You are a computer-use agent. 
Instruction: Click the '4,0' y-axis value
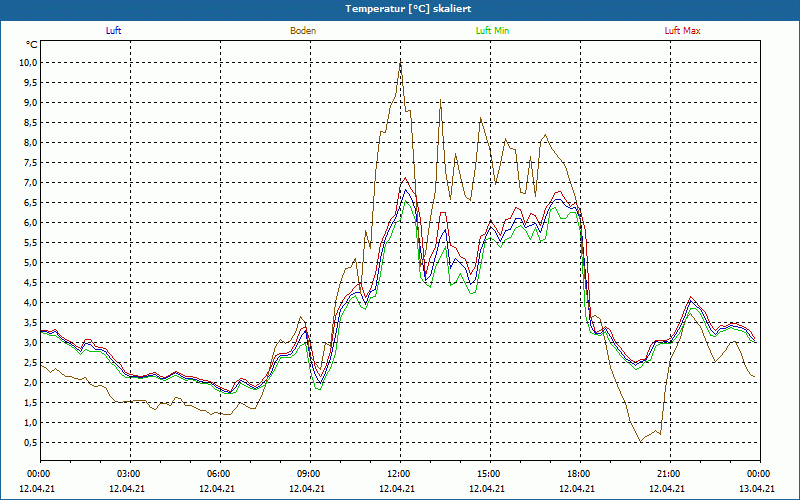tap(31, 303)
